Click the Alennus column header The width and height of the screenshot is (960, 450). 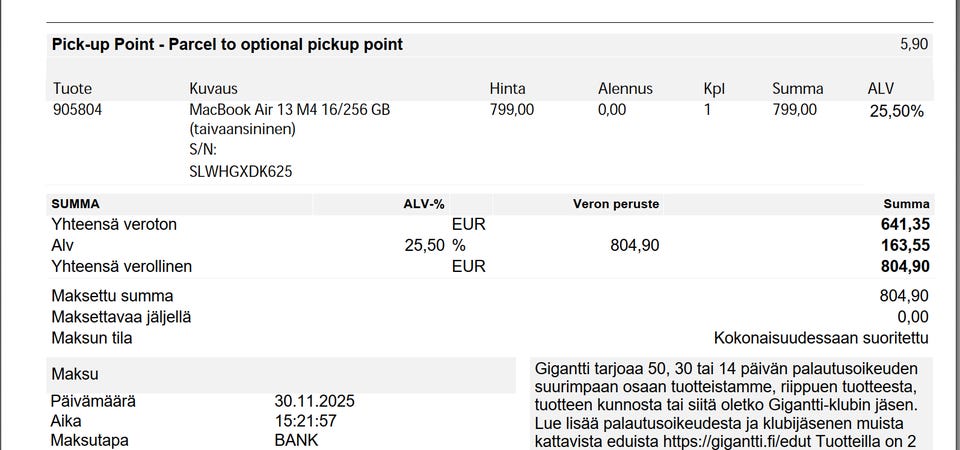(x=625, y=89)
